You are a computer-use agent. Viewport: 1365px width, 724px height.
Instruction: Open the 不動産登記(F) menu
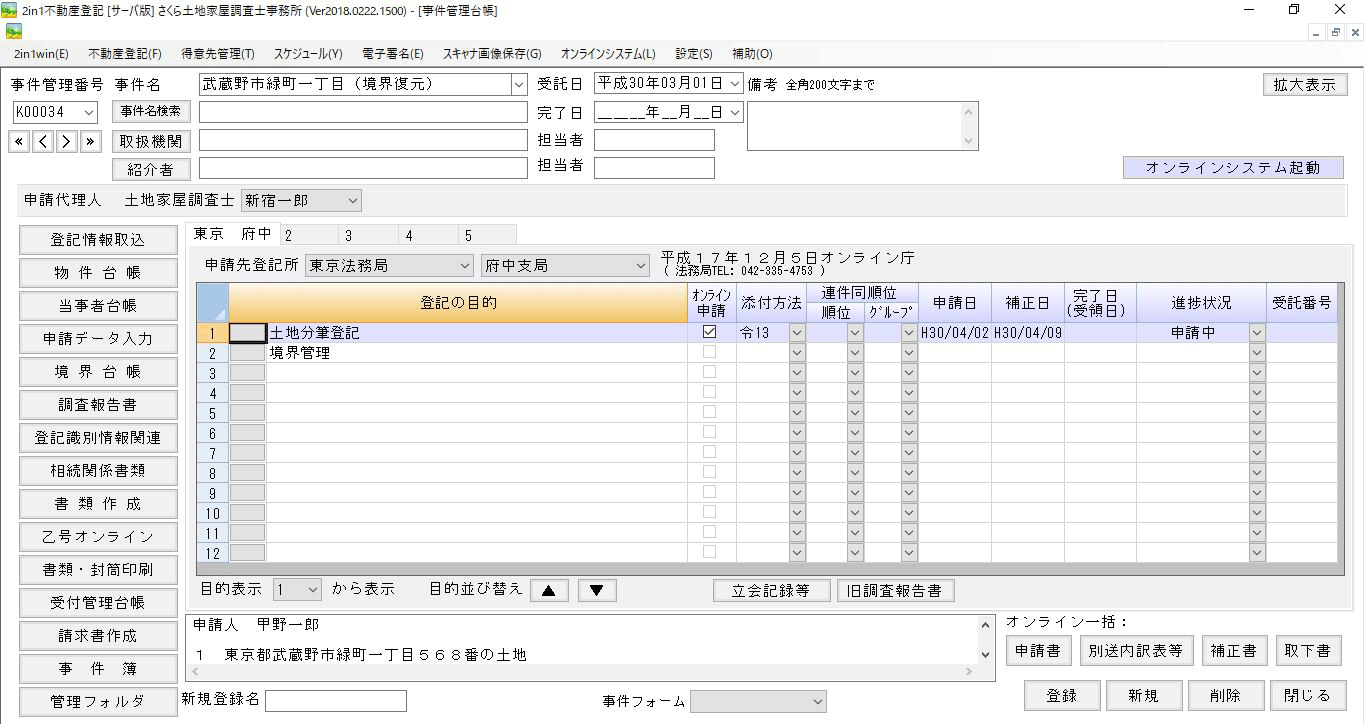pos(125,54)
